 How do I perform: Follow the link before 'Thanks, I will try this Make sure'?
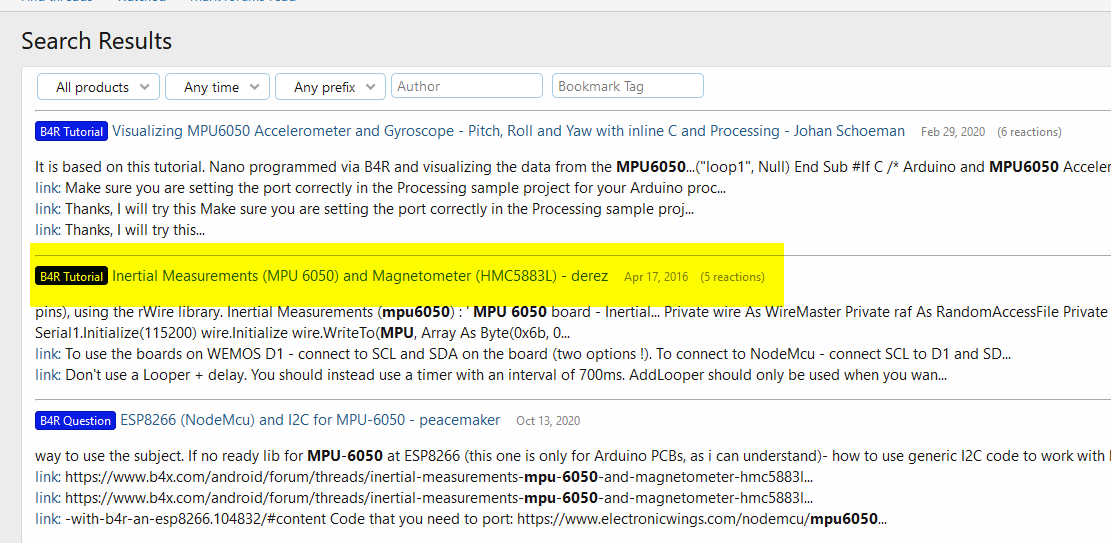(47, 209)
